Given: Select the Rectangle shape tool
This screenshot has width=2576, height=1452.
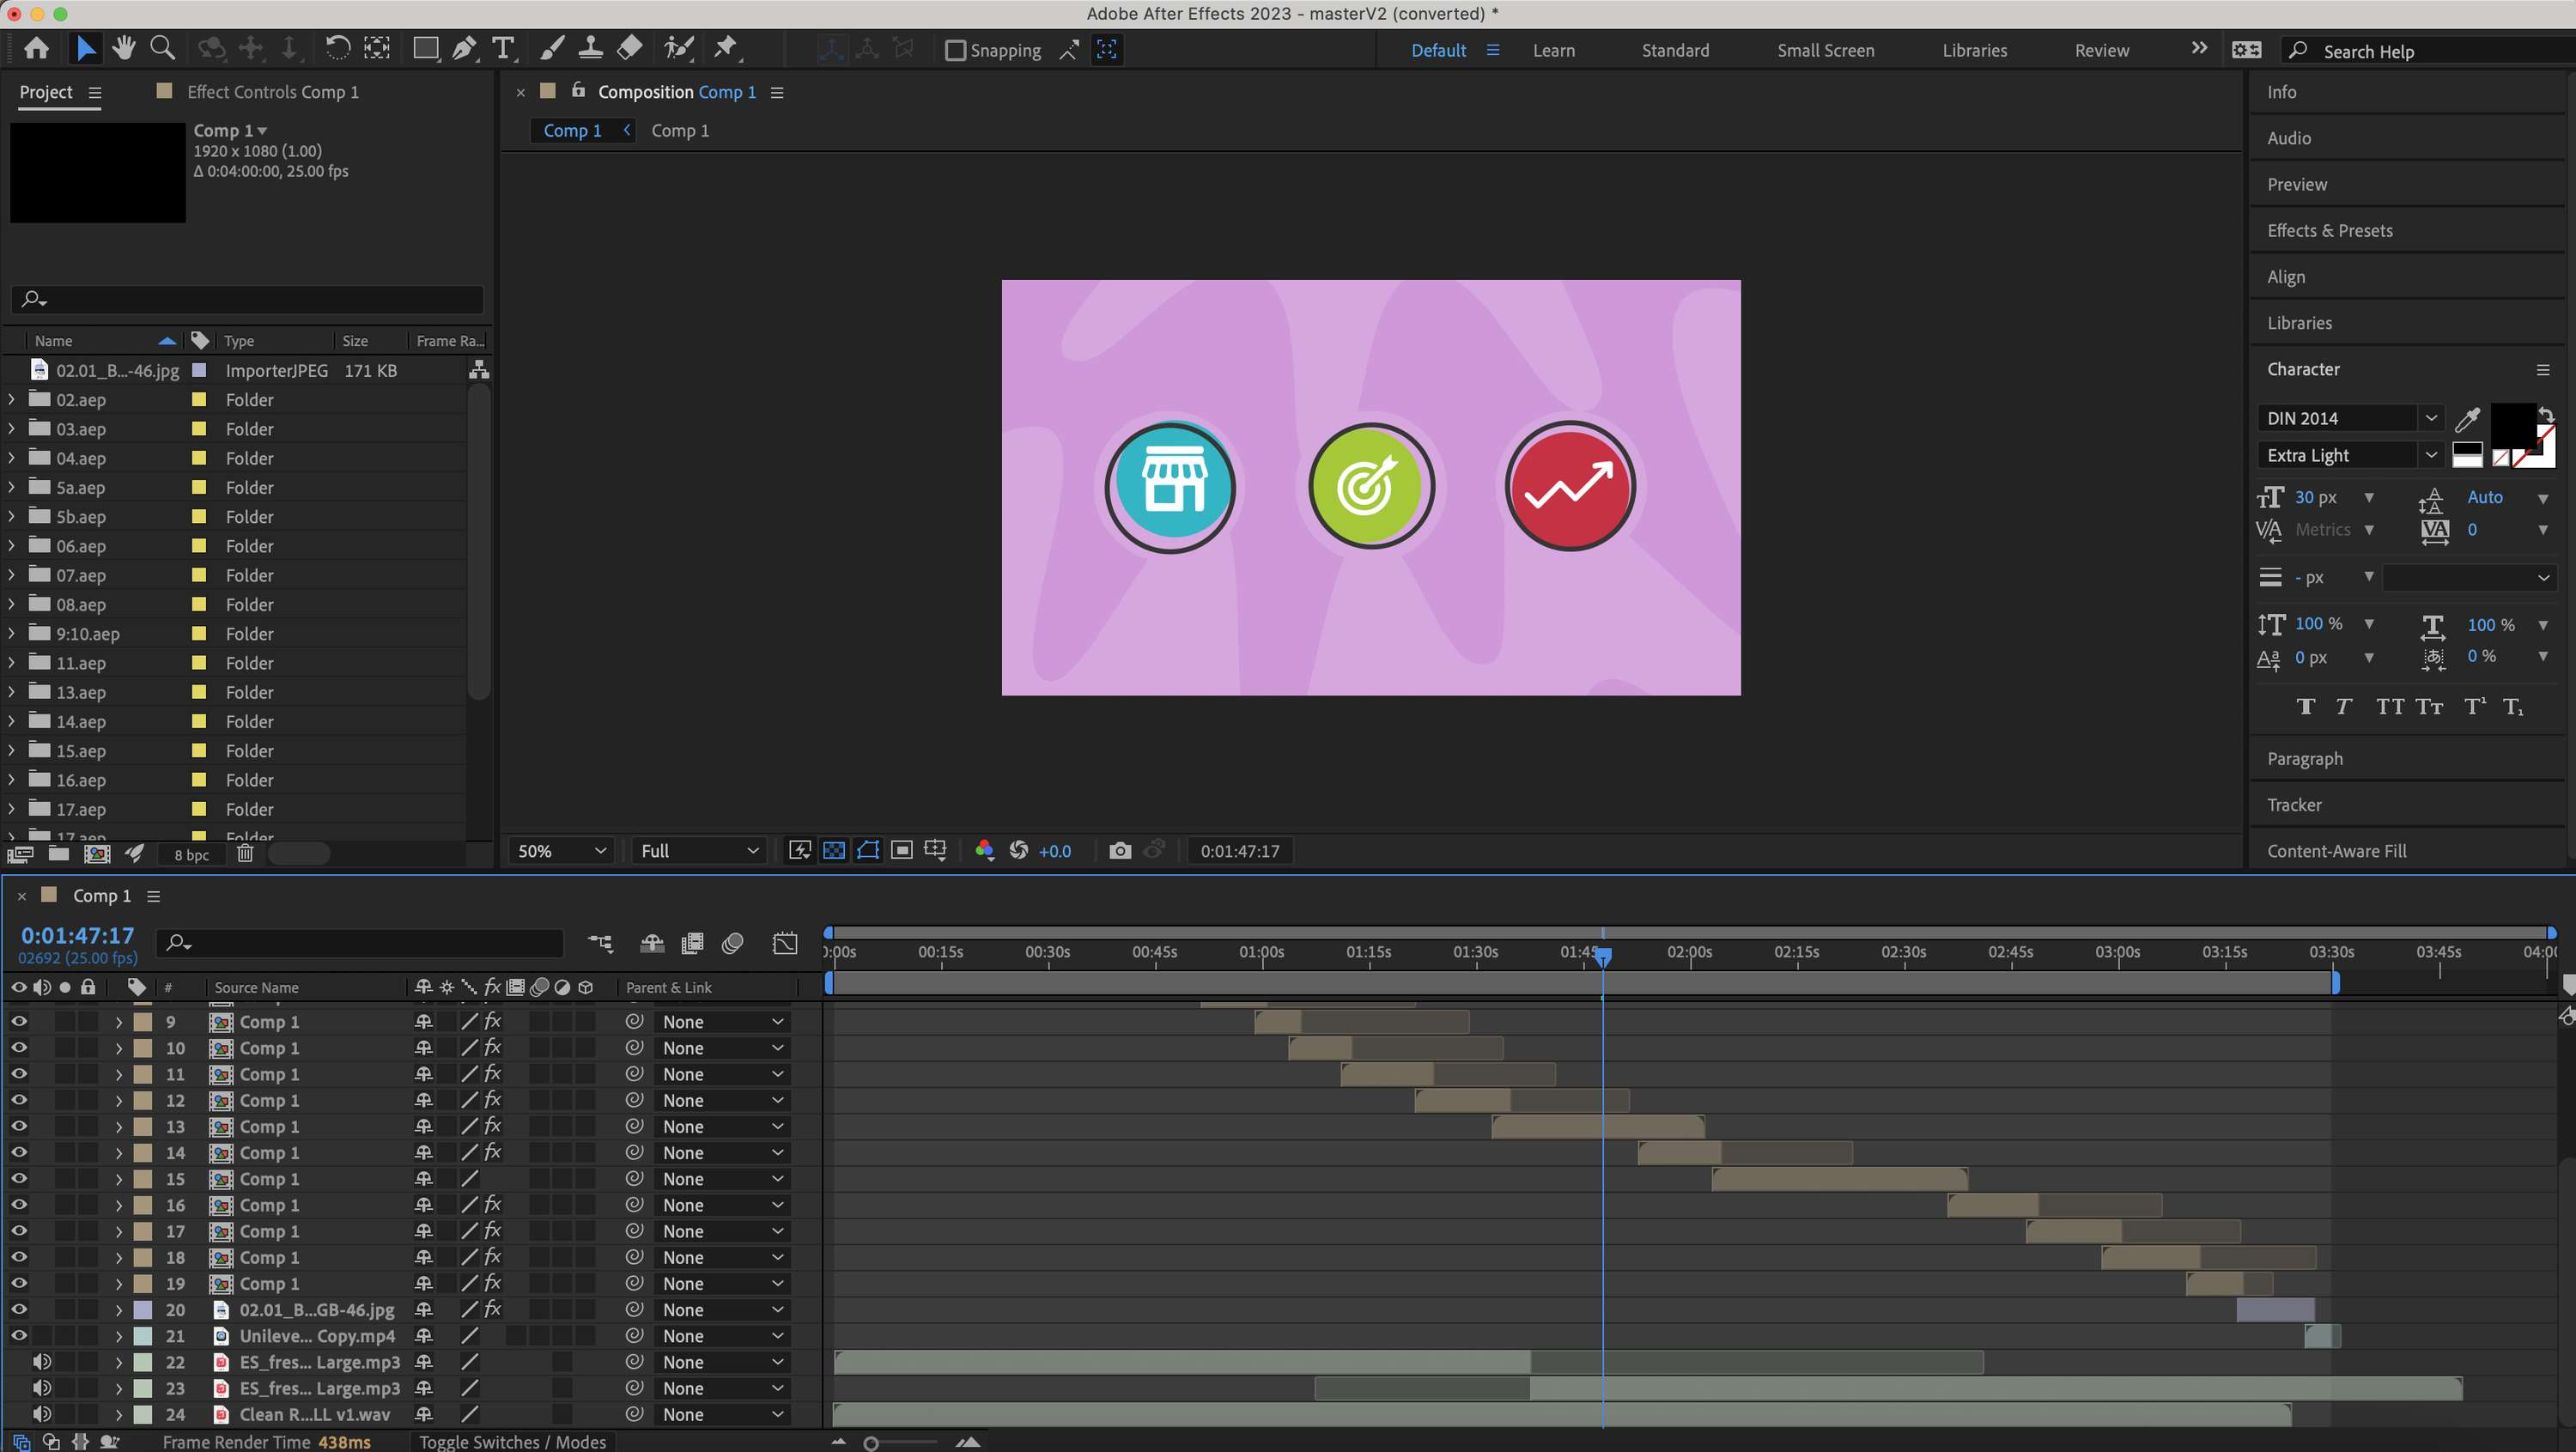Looking at the screenshot, I should [426, 48].
